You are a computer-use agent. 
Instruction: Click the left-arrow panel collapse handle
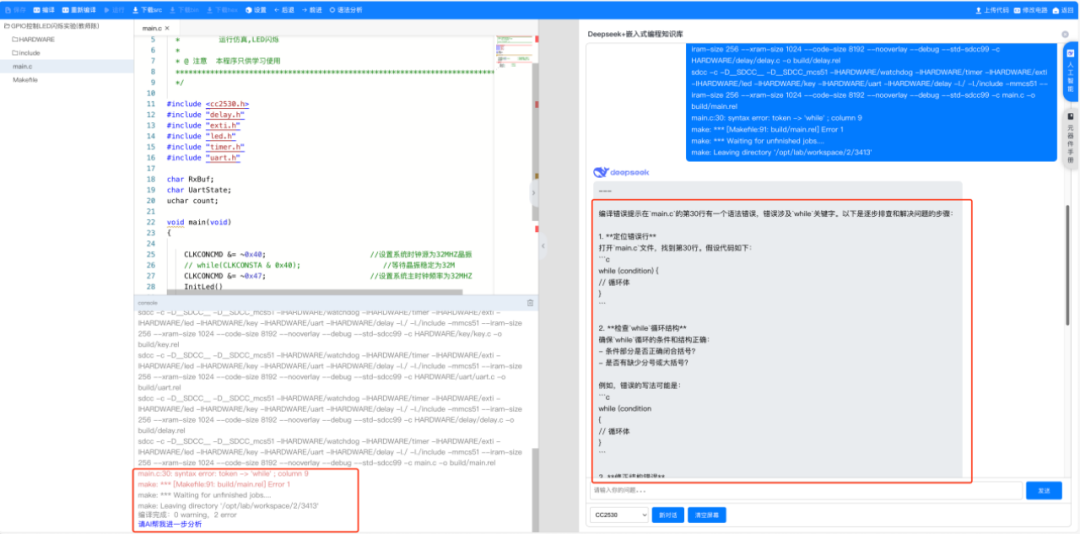click(x=543, y=246)
